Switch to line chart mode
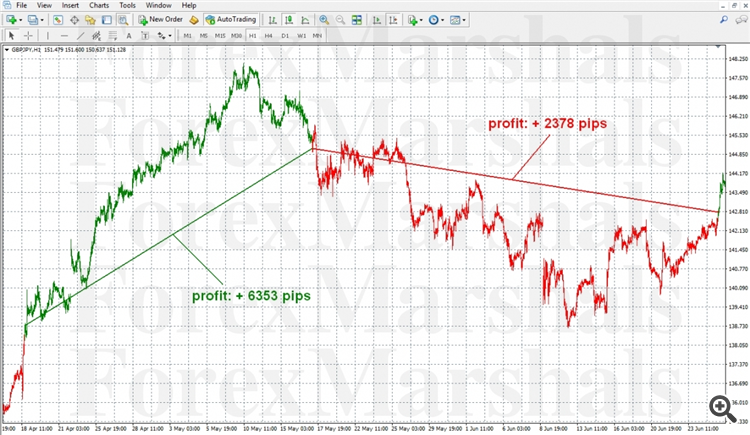 305,20
